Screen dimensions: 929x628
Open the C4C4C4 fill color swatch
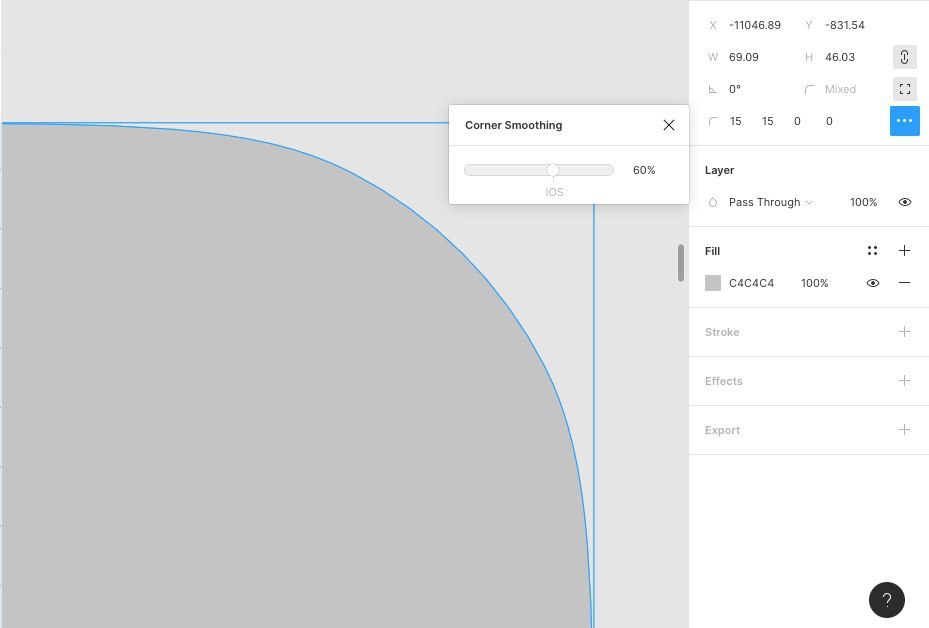click(x=713, y=283)
